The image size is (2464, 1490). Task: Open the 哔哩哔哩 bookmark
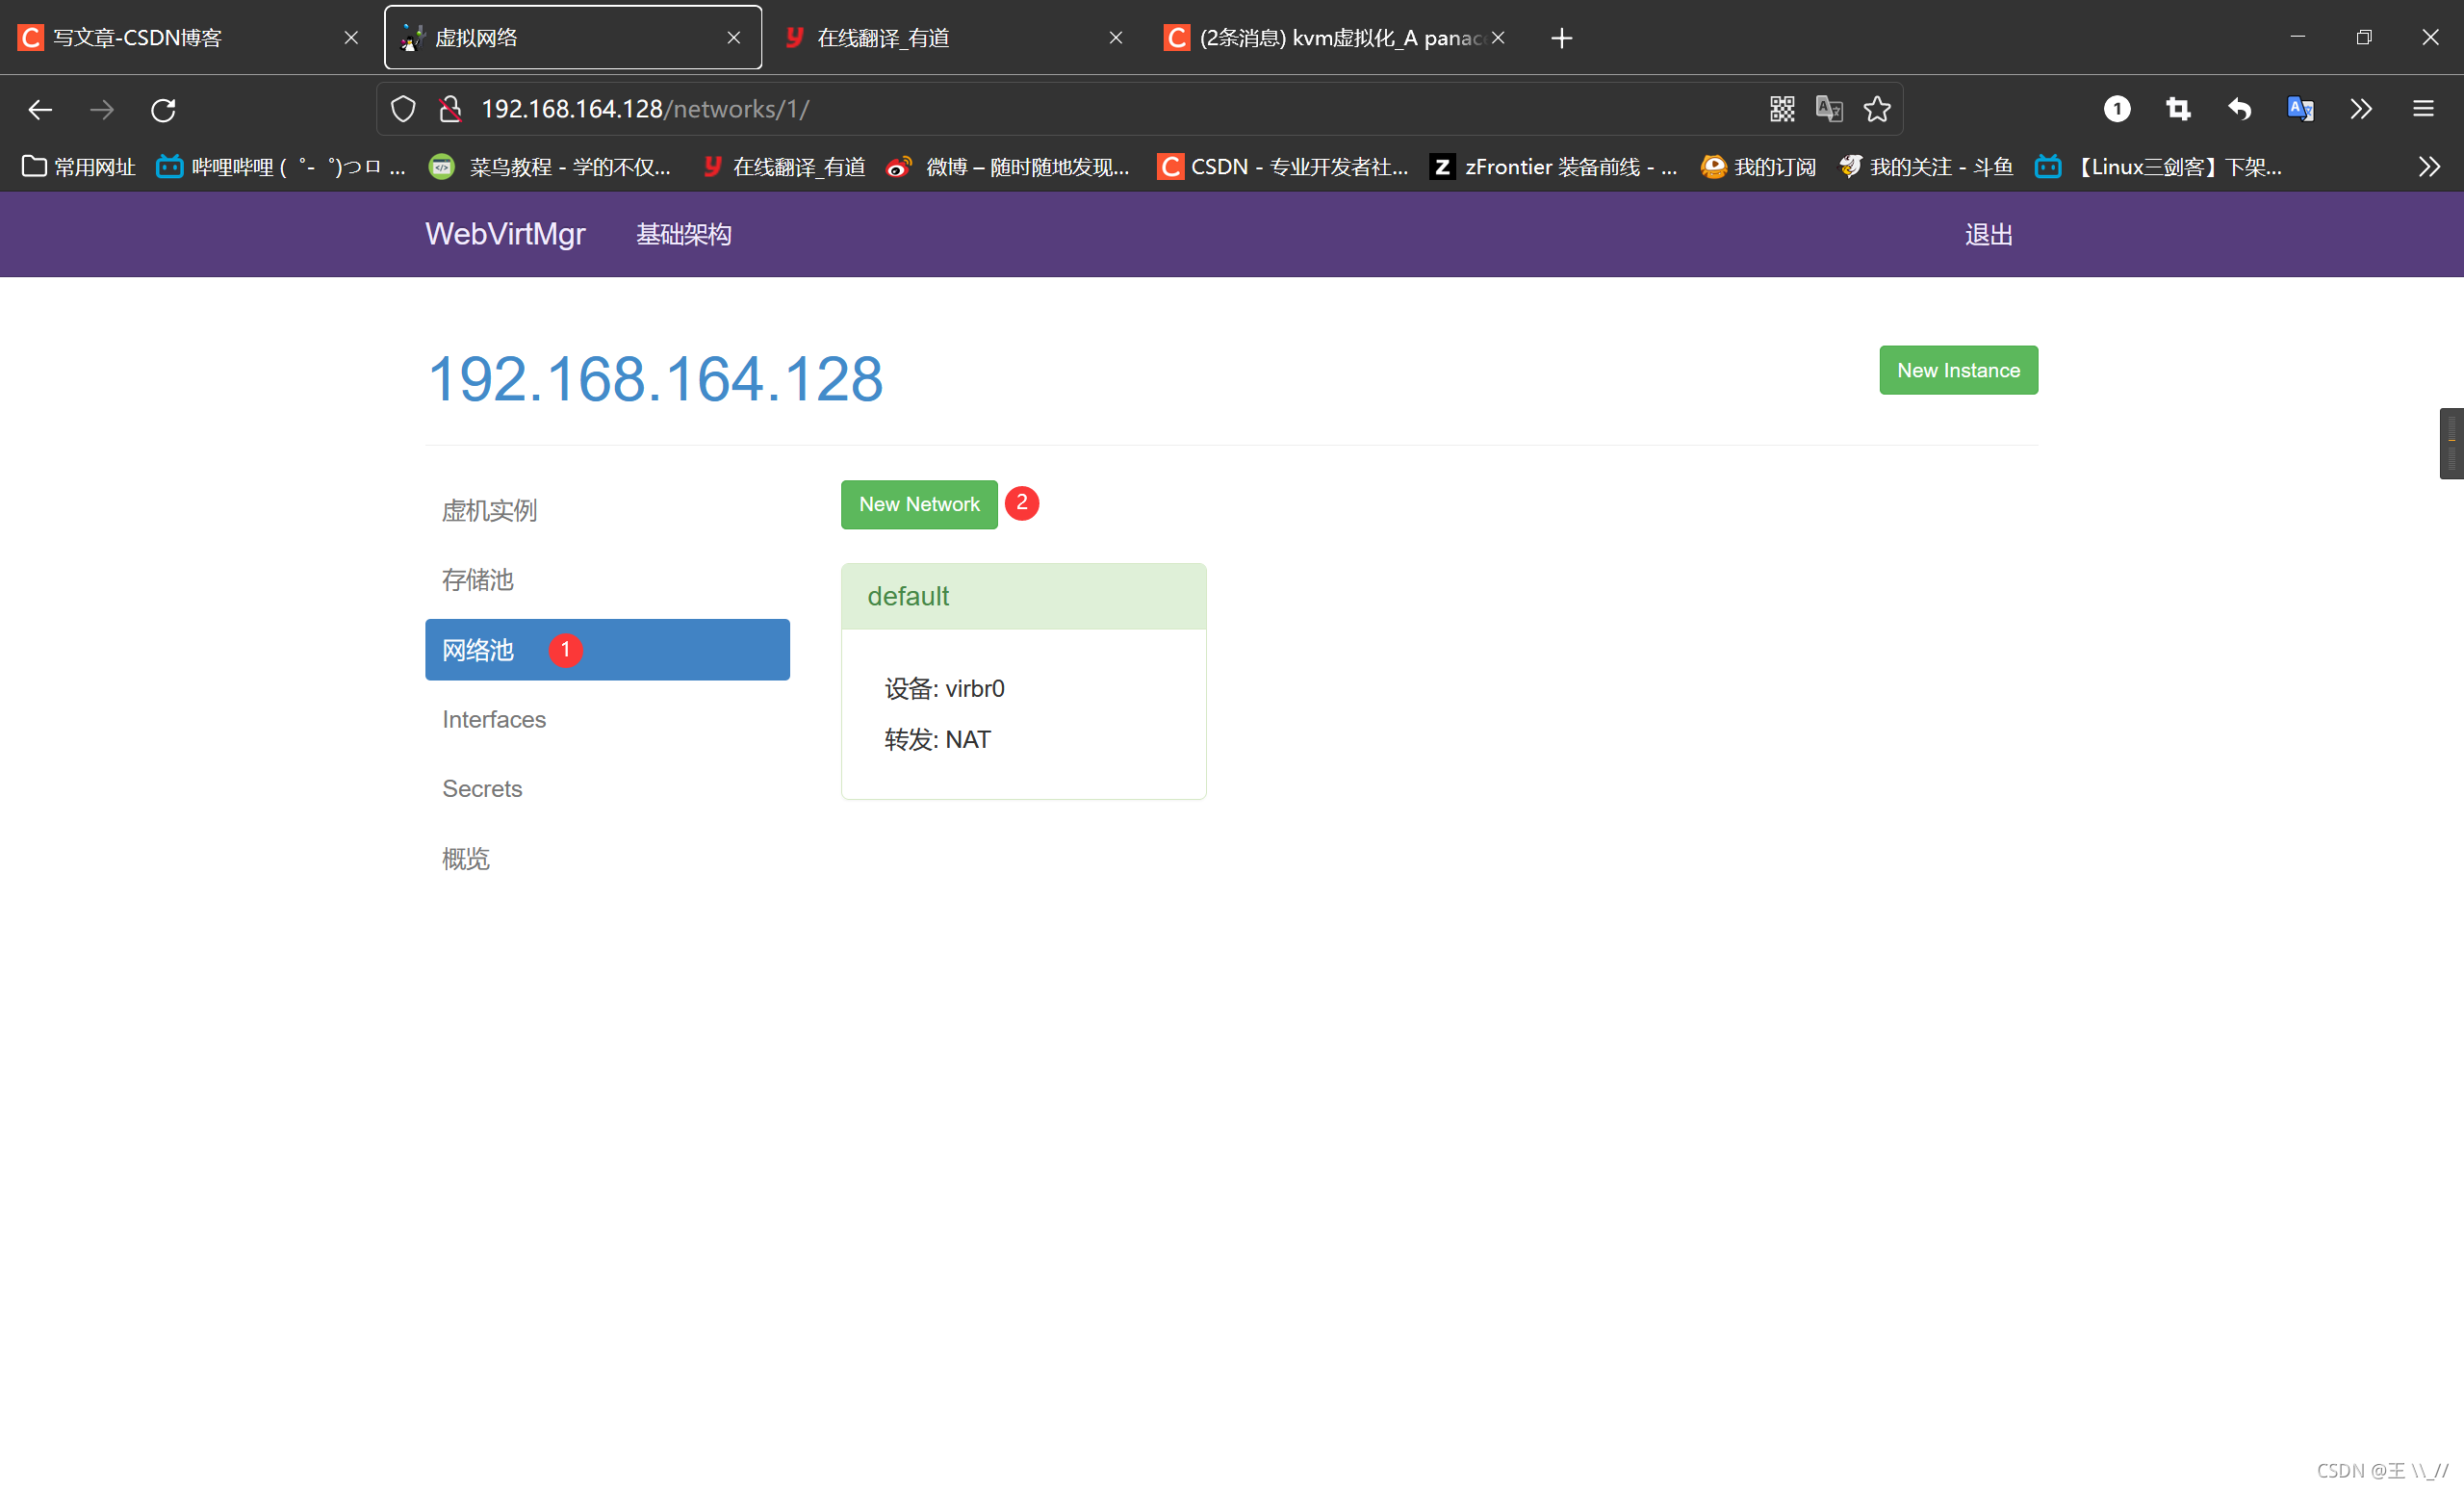282,167
